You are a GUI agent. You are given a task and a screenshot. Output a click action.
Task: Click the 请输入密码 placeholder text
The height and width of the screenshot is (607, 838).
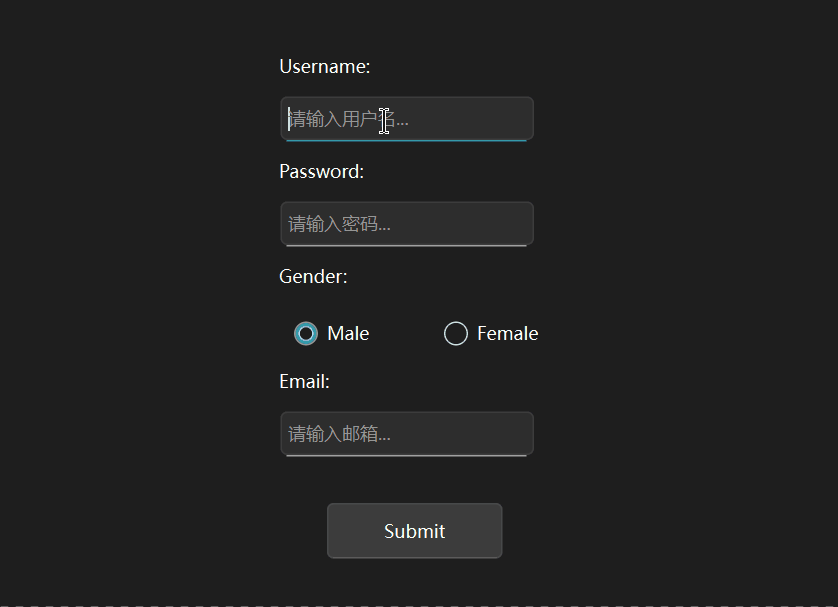tap(339, 225)
